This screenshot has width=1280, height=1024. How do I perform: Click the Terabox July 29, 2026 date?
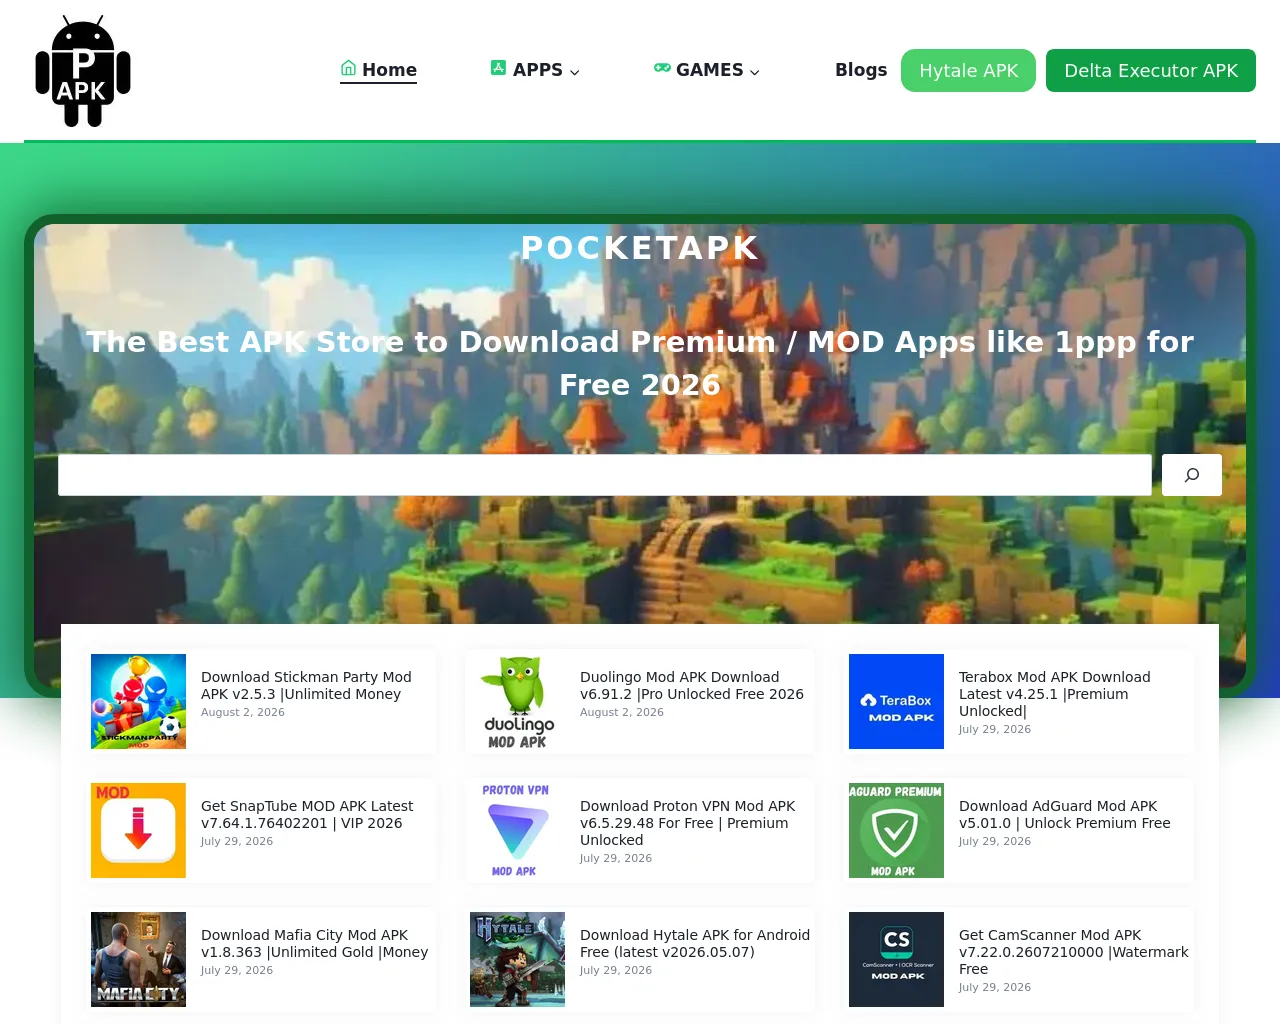(995, 730)
